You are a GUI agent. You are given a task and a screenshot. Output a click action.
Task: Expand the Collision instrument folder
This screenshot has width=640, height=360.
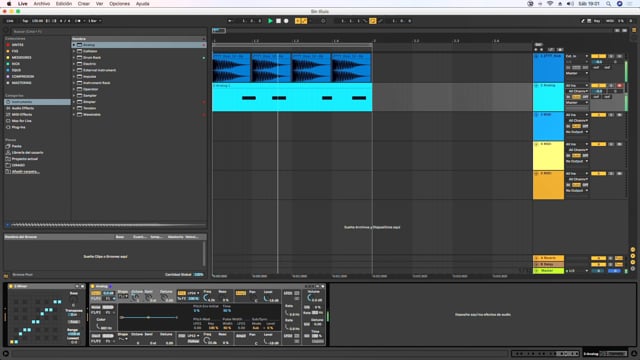coord(74,51)
